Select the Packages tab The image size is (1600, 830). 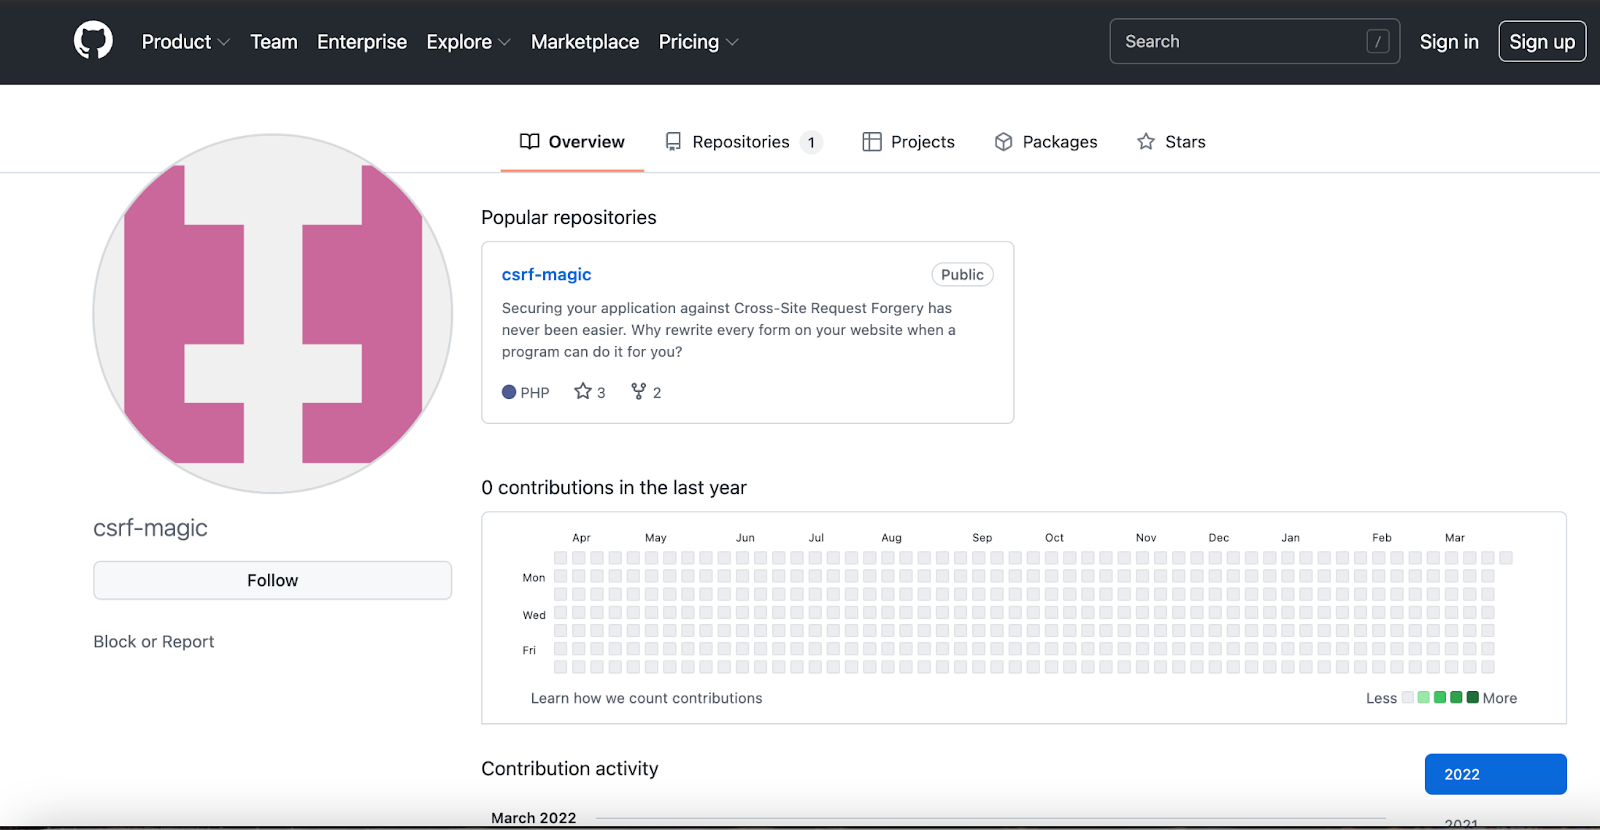click(1046, 142)
